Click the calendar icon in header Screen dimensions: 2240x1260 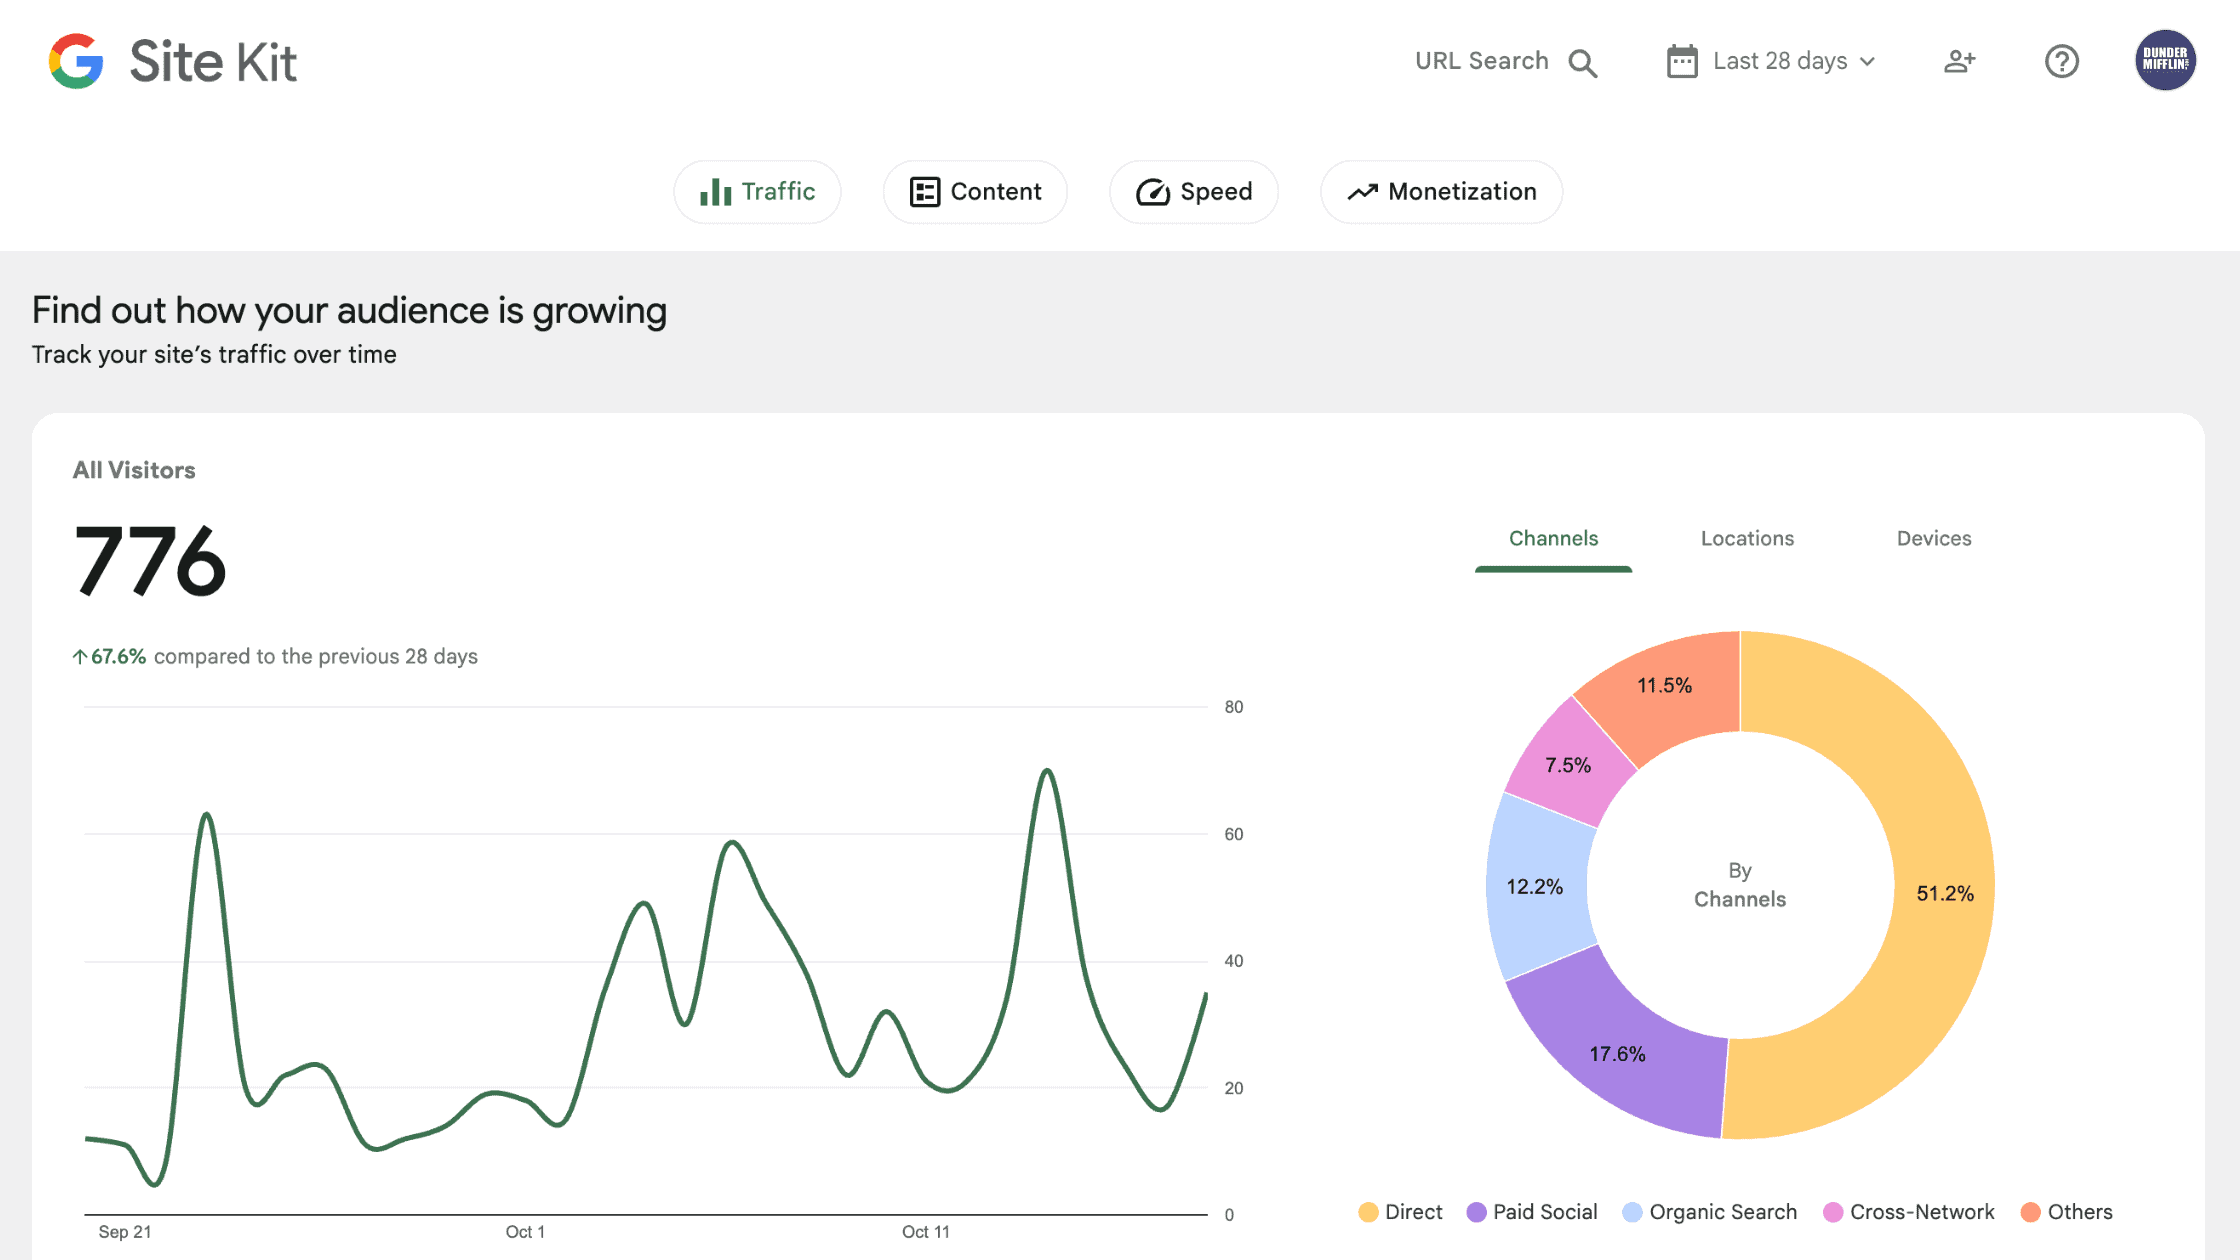click(1682, 61)
